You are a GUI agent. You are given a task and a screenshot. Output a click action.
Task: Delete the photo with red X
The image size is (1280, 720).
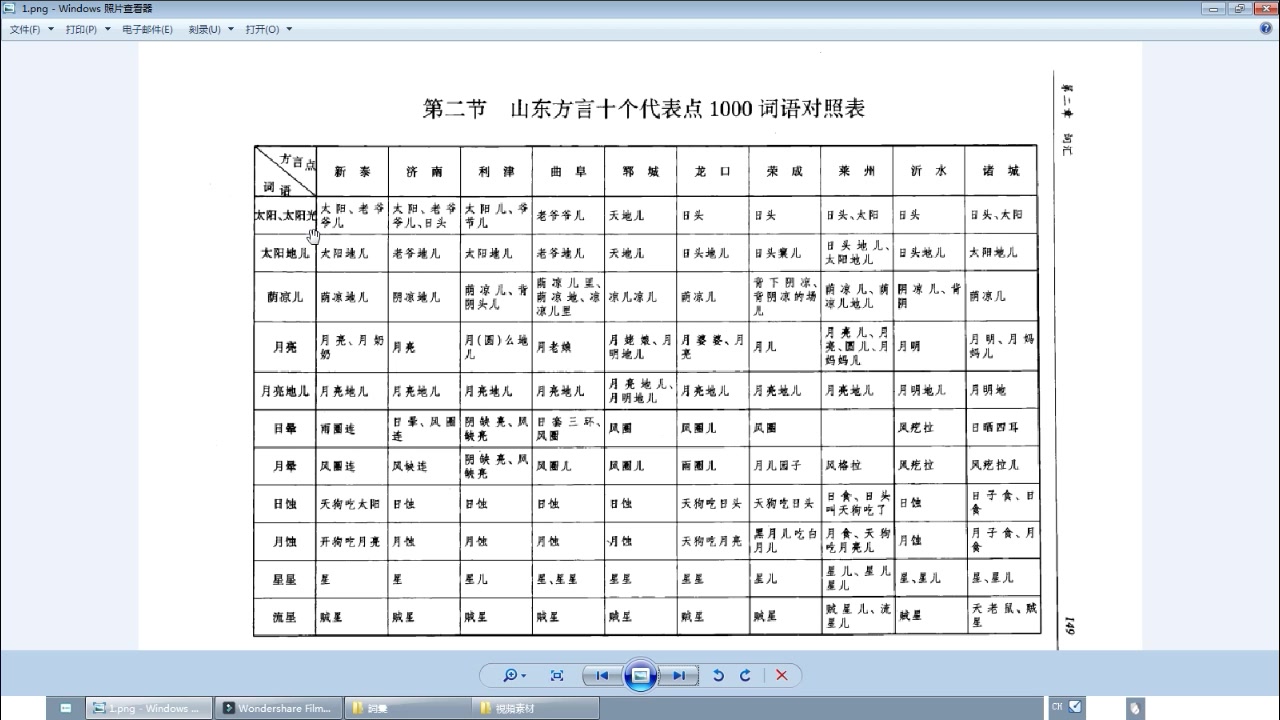coord(782,675)
